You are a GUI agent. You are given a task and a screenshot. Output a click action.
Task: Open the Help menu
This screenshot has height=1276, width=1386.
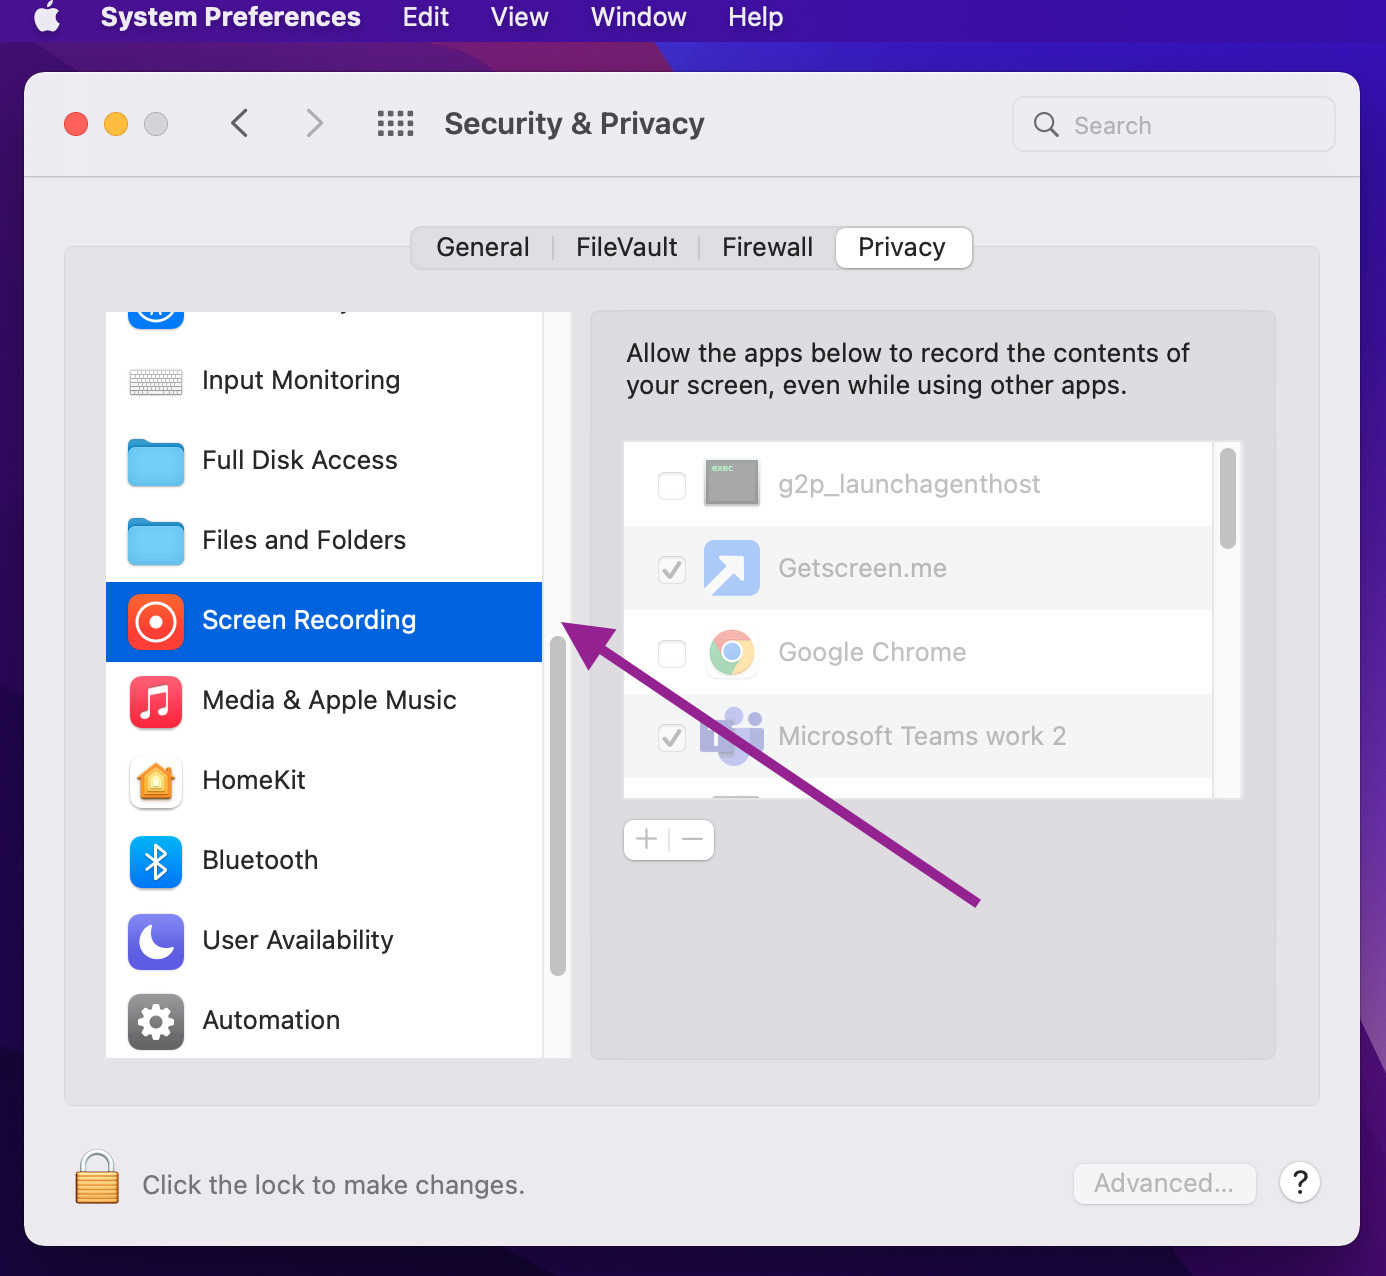pyautogui.click(x=755, y=17)
